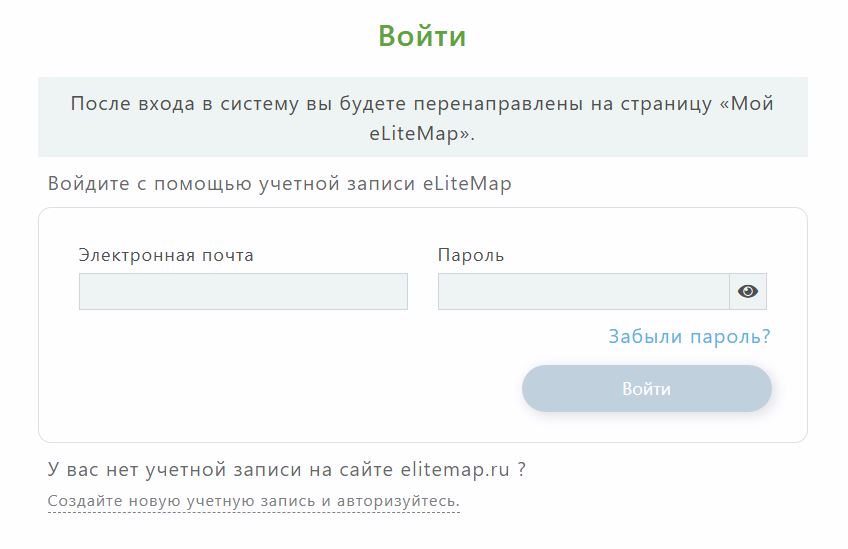The image size is (848, 549).
Task: Click the Электронная почта field label
Action: pyautogui.click(x=166, y=255)
